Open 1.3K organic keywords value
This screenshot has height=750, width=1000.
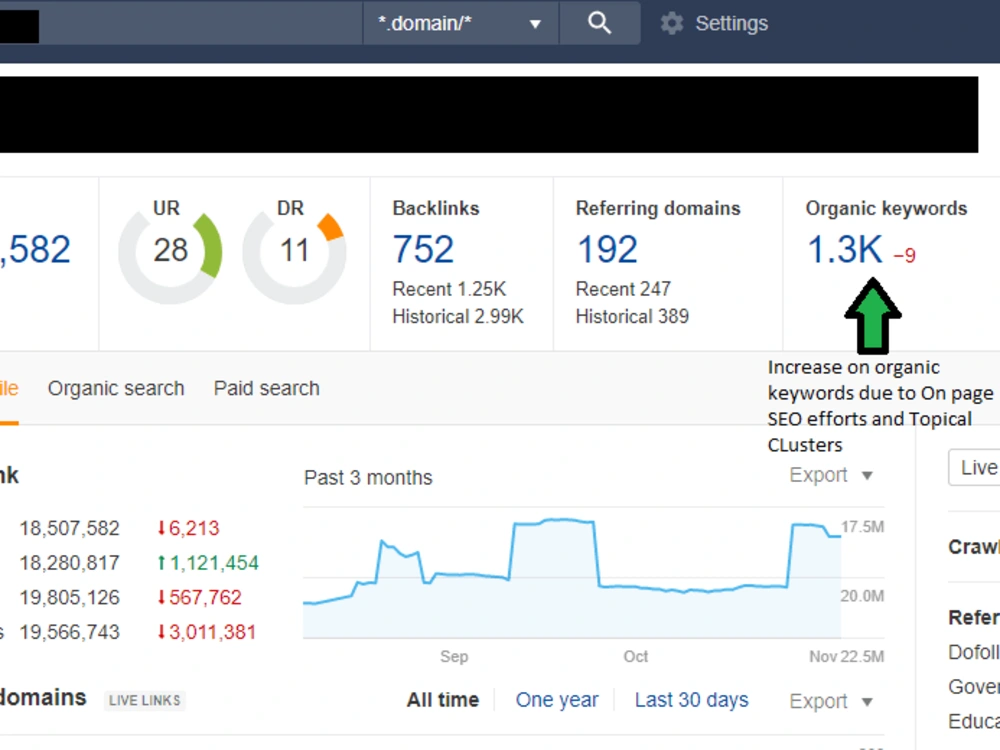pyautogui.click(x=844, y=249)
